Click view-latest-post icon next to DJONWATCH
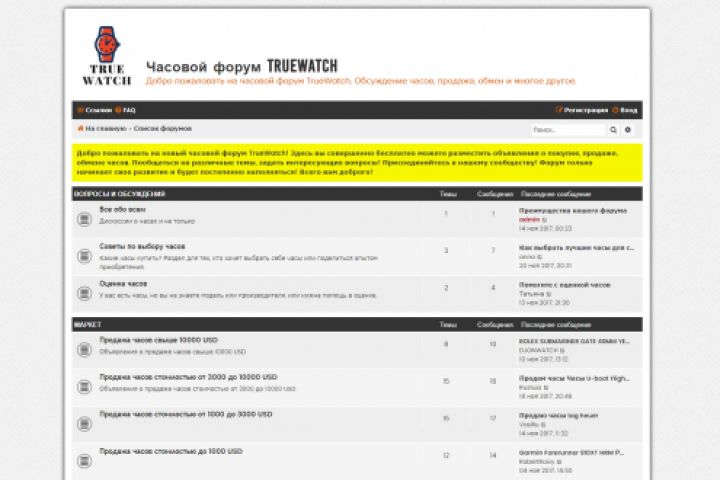The image size is (720, 480). [562, 350]
